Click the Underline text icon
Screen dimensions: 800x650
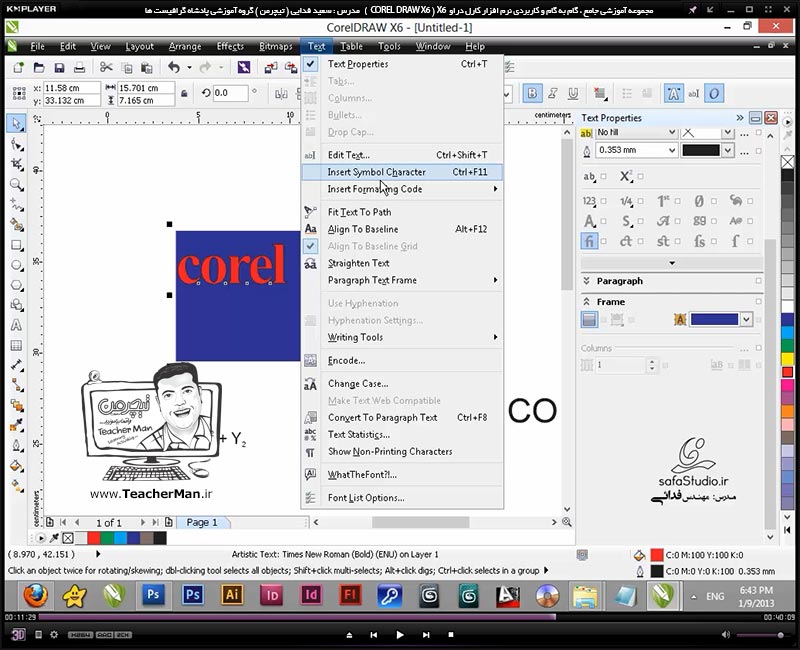[573, 93]
